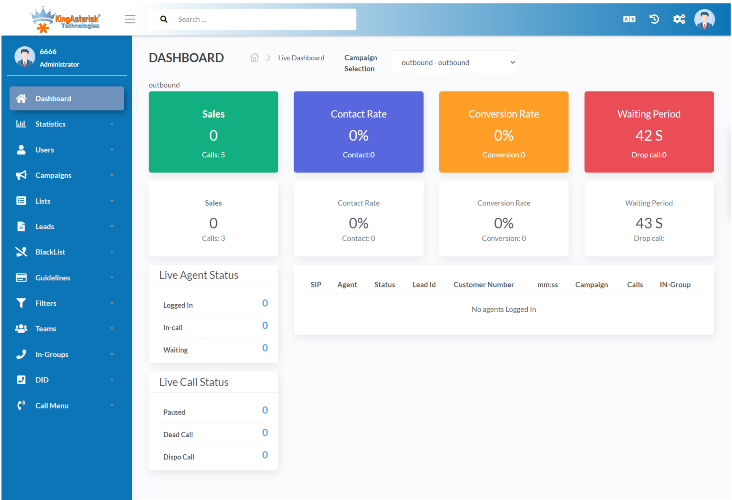Image resolution: width=732 pixels, height=500 pixels.
Task: Click the Live Dashboard breadcrumb link
Action: coord(301,58)
